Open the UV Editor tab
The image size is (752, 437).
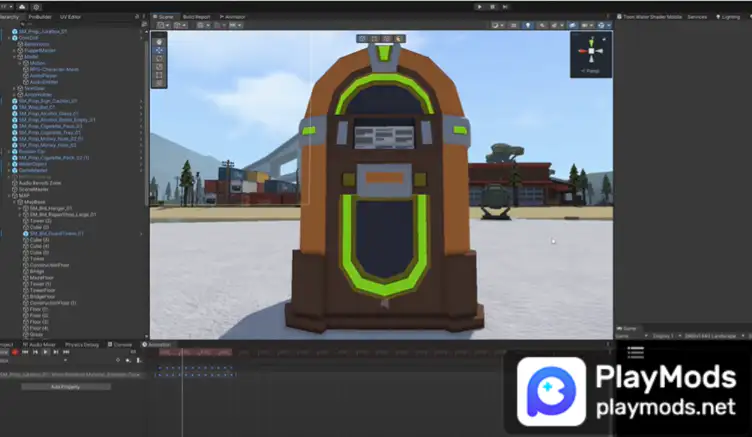pyautogui.click(x=70, y=17)
